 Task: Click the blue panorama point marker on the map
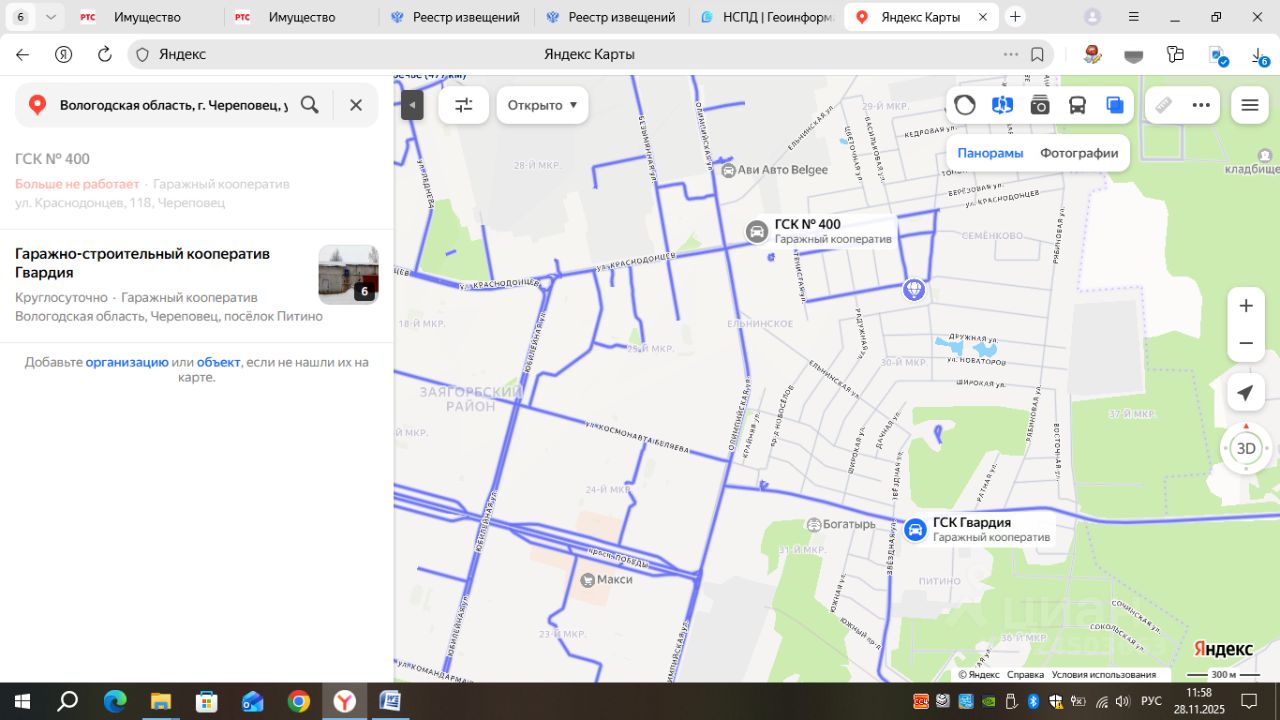913,290
